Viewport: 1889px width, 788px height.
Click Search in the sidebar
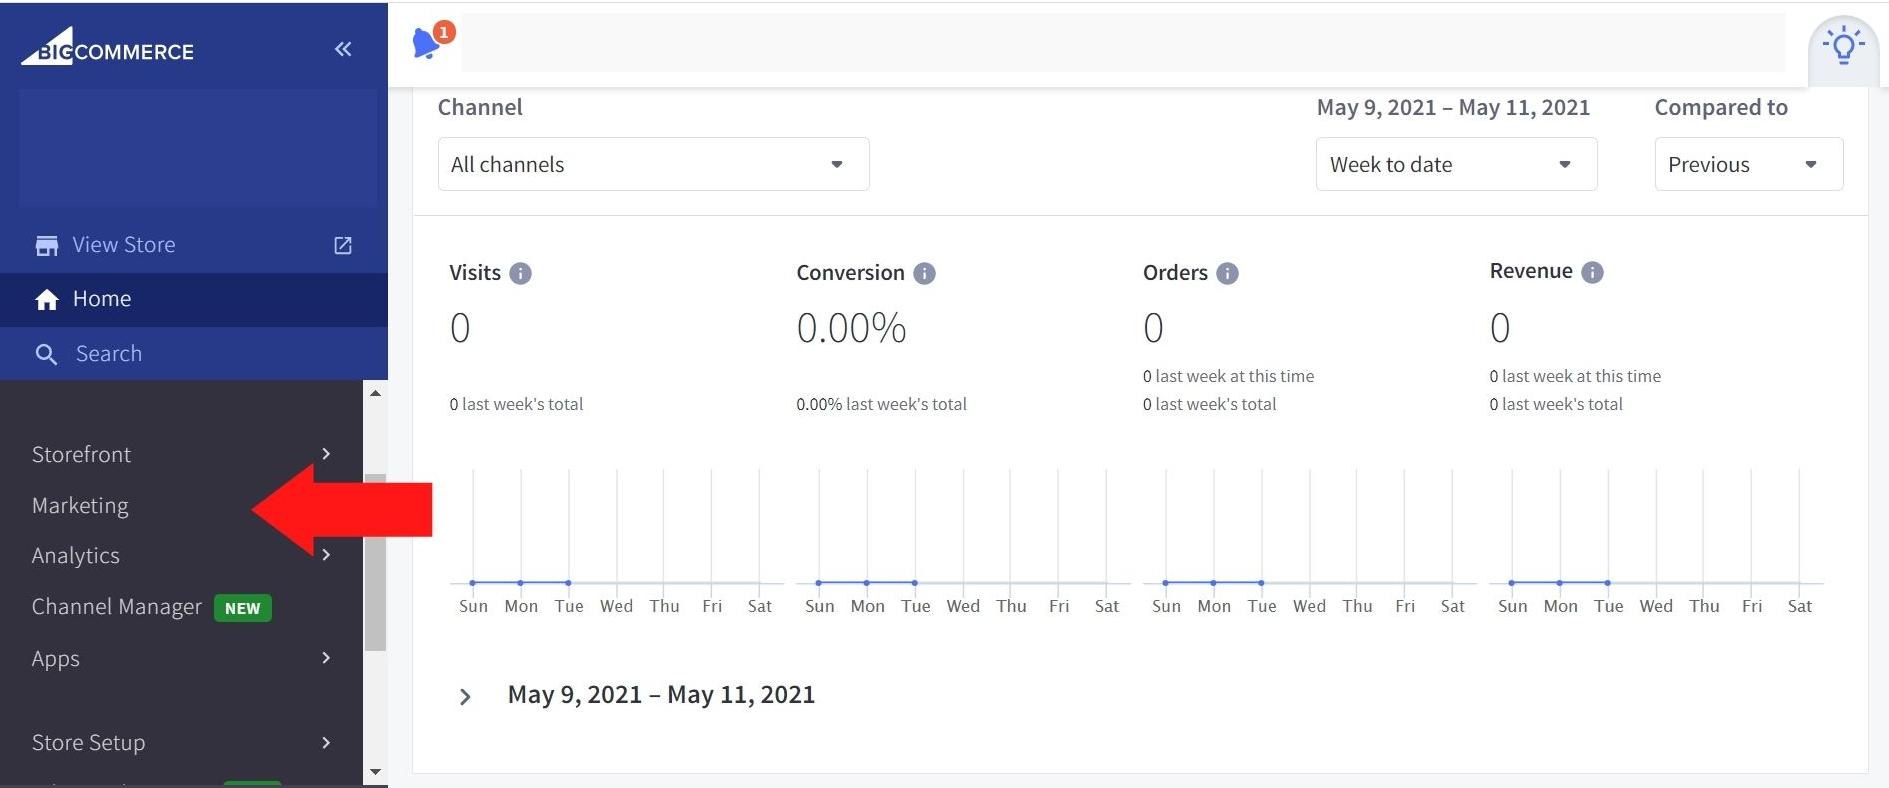(108, 354)
